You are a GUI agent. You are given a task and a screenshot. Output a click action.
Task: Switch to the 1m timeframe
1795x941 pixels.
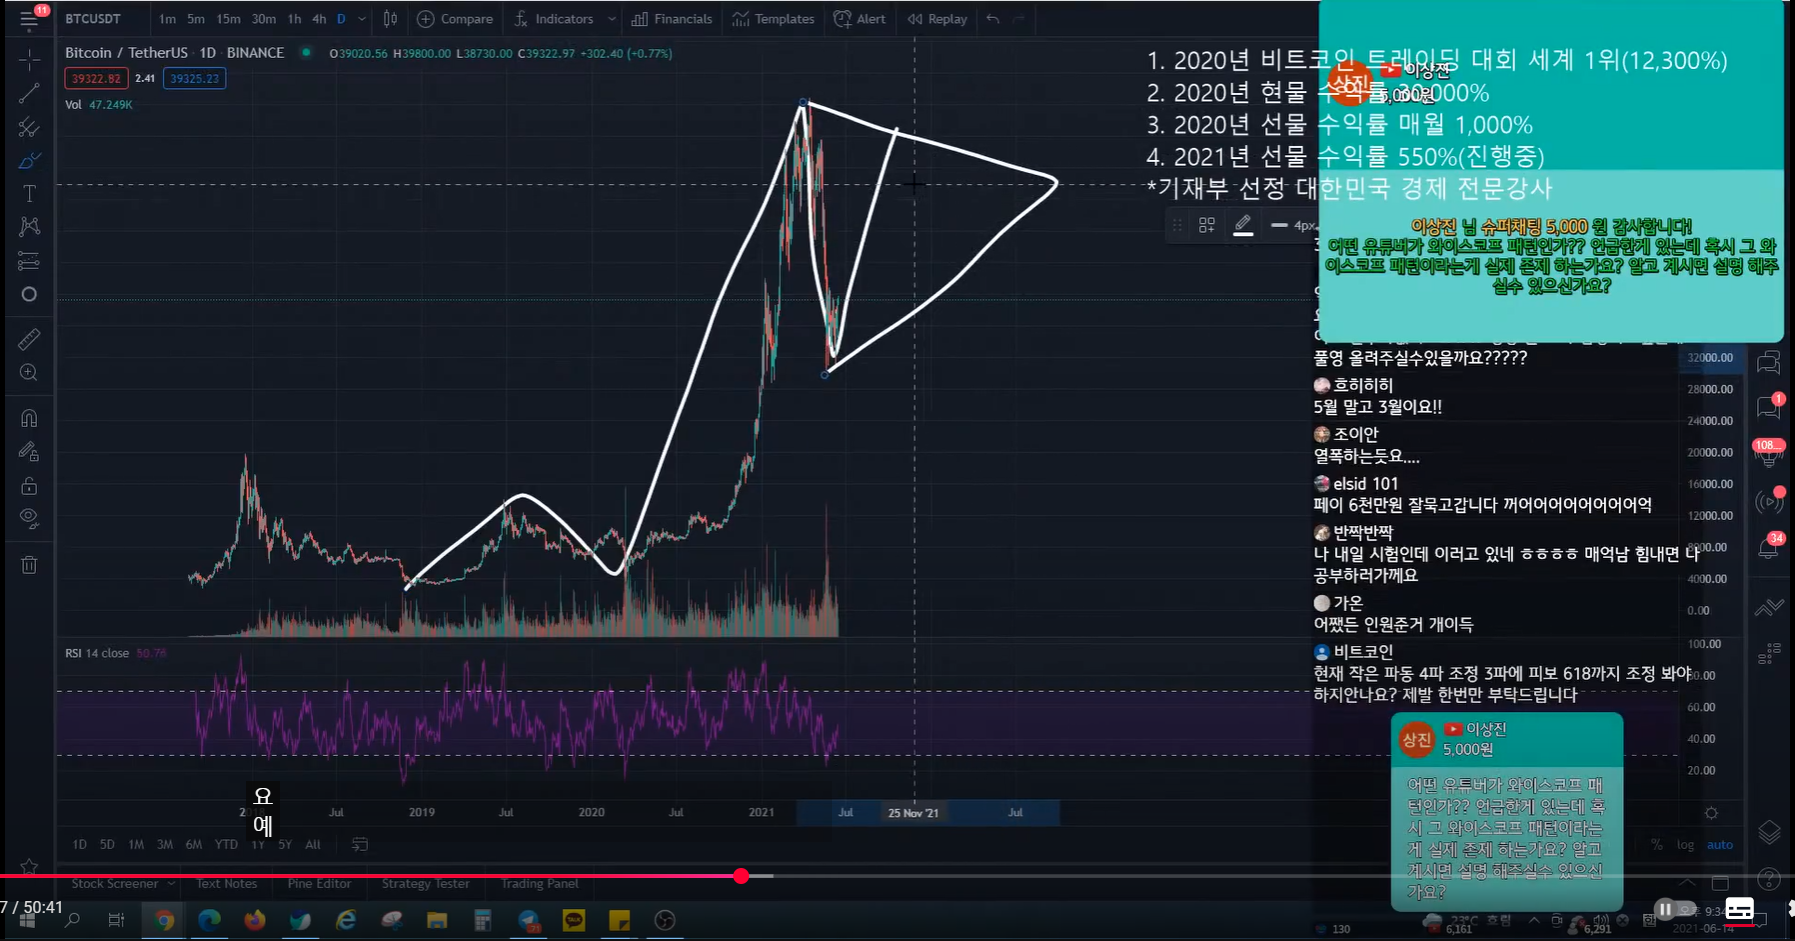pyautogui.click(x=167, y=19)
